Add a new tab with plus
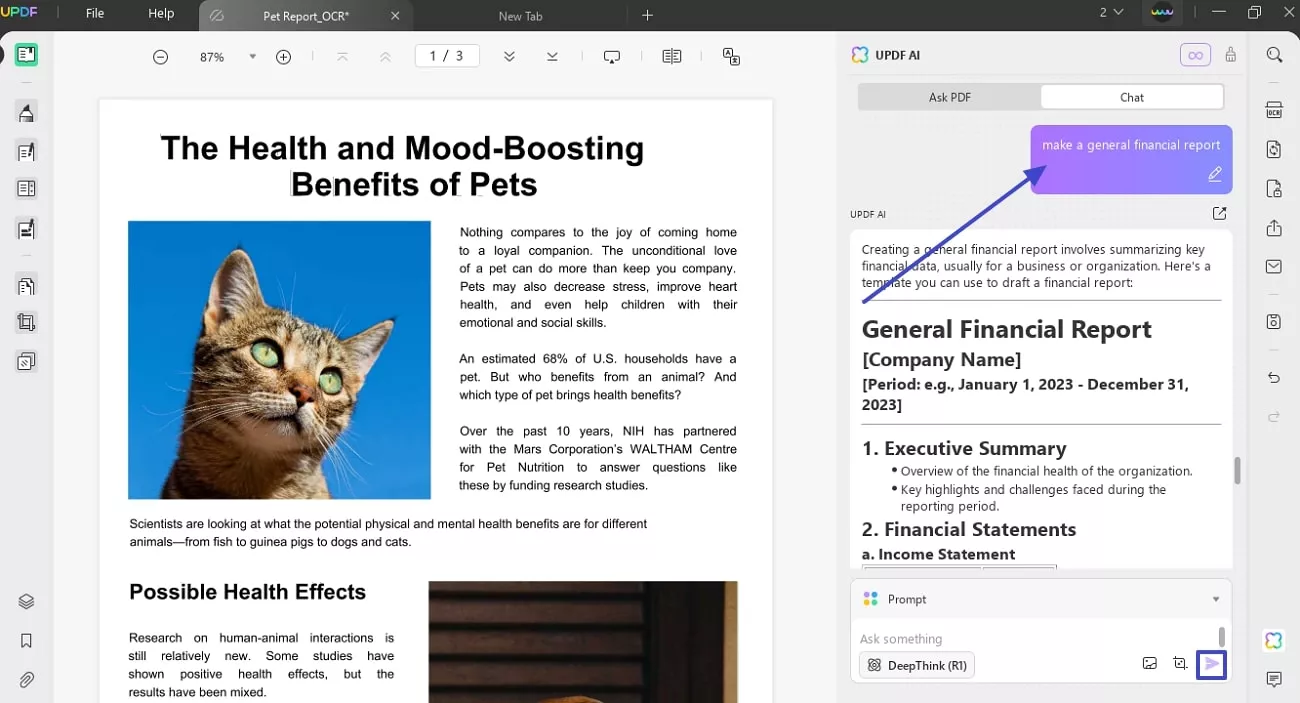The width and height of the screenshot is (1300, 703). pyautogui.click(x=647, y=15)
